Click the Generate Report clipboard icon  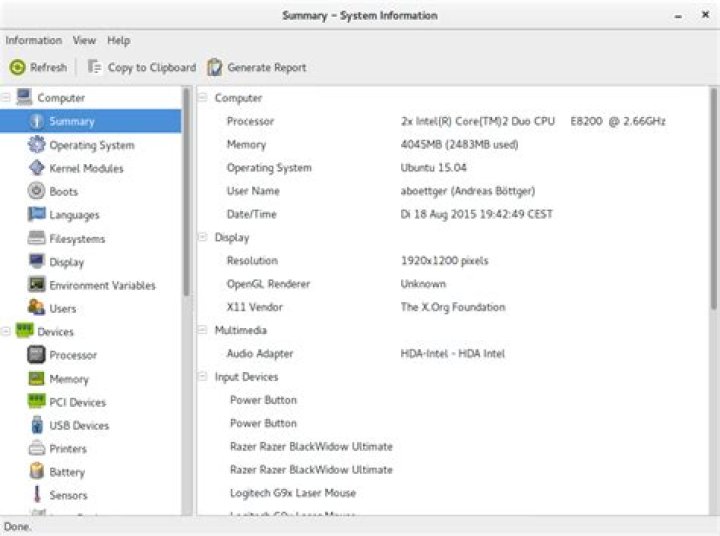click(x=214, y=68)
